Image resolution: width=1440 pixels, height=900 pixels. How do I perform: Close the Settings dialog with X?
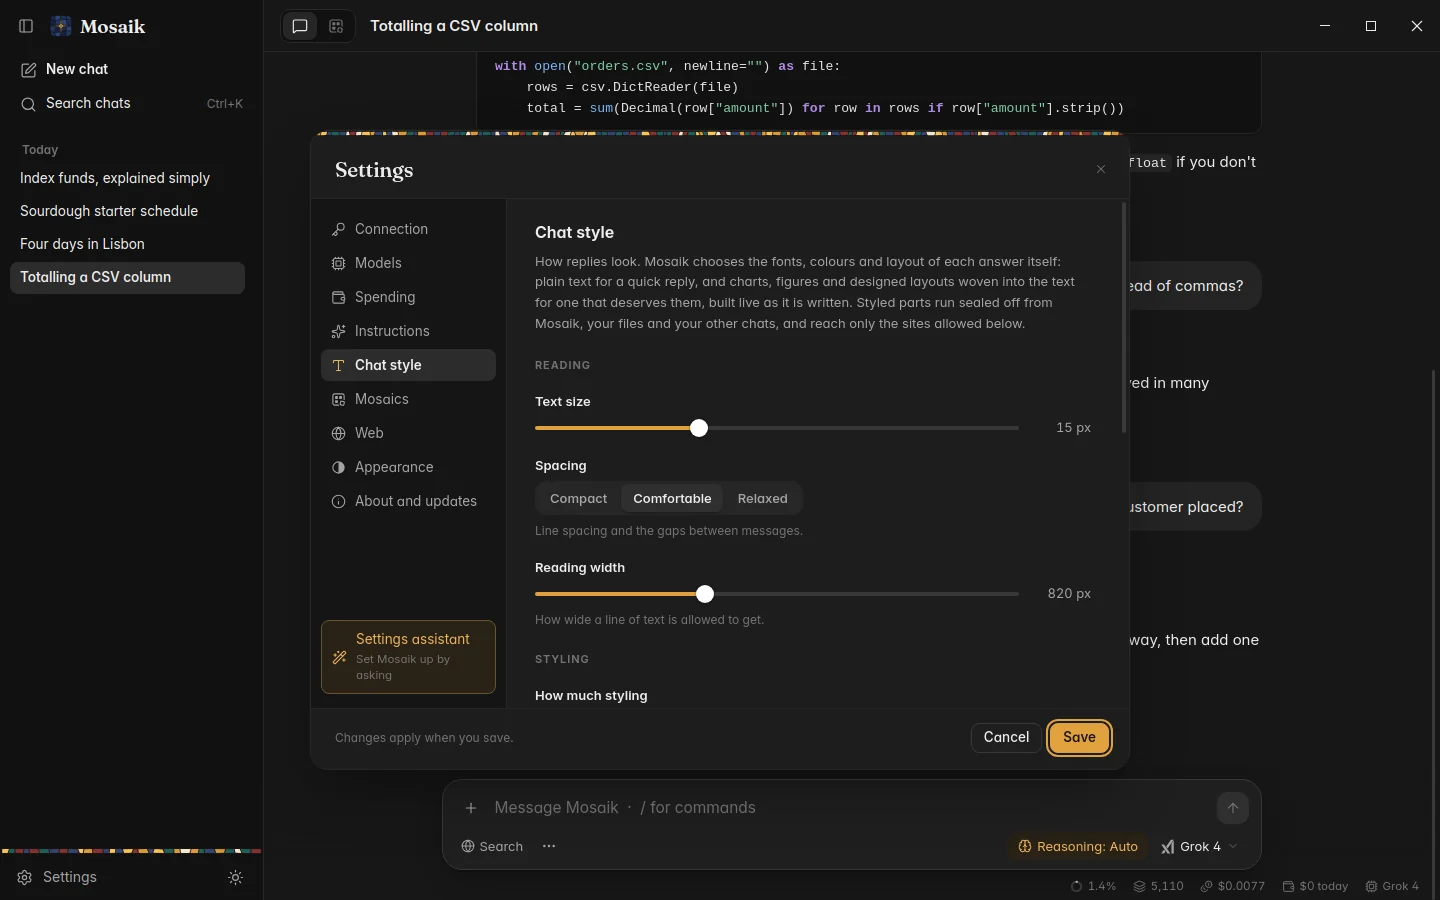[x=1101, y=169]
